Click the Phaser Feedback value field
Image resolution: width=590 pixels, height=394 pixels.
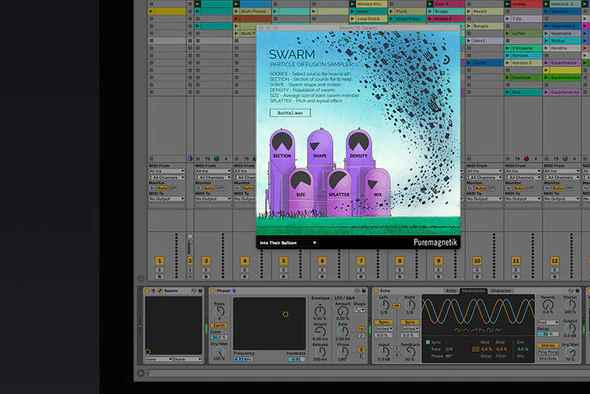point(296,359)
